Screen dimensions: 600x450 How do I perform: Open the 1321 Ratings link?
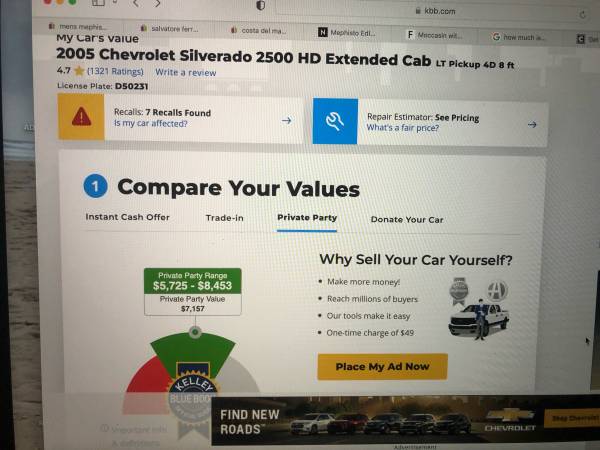tap(115, 72)
